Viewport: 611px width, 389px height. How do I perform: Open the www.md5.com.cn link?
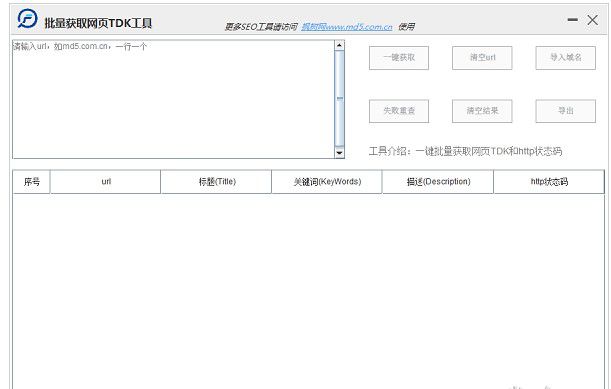click(x=347, y=27)
